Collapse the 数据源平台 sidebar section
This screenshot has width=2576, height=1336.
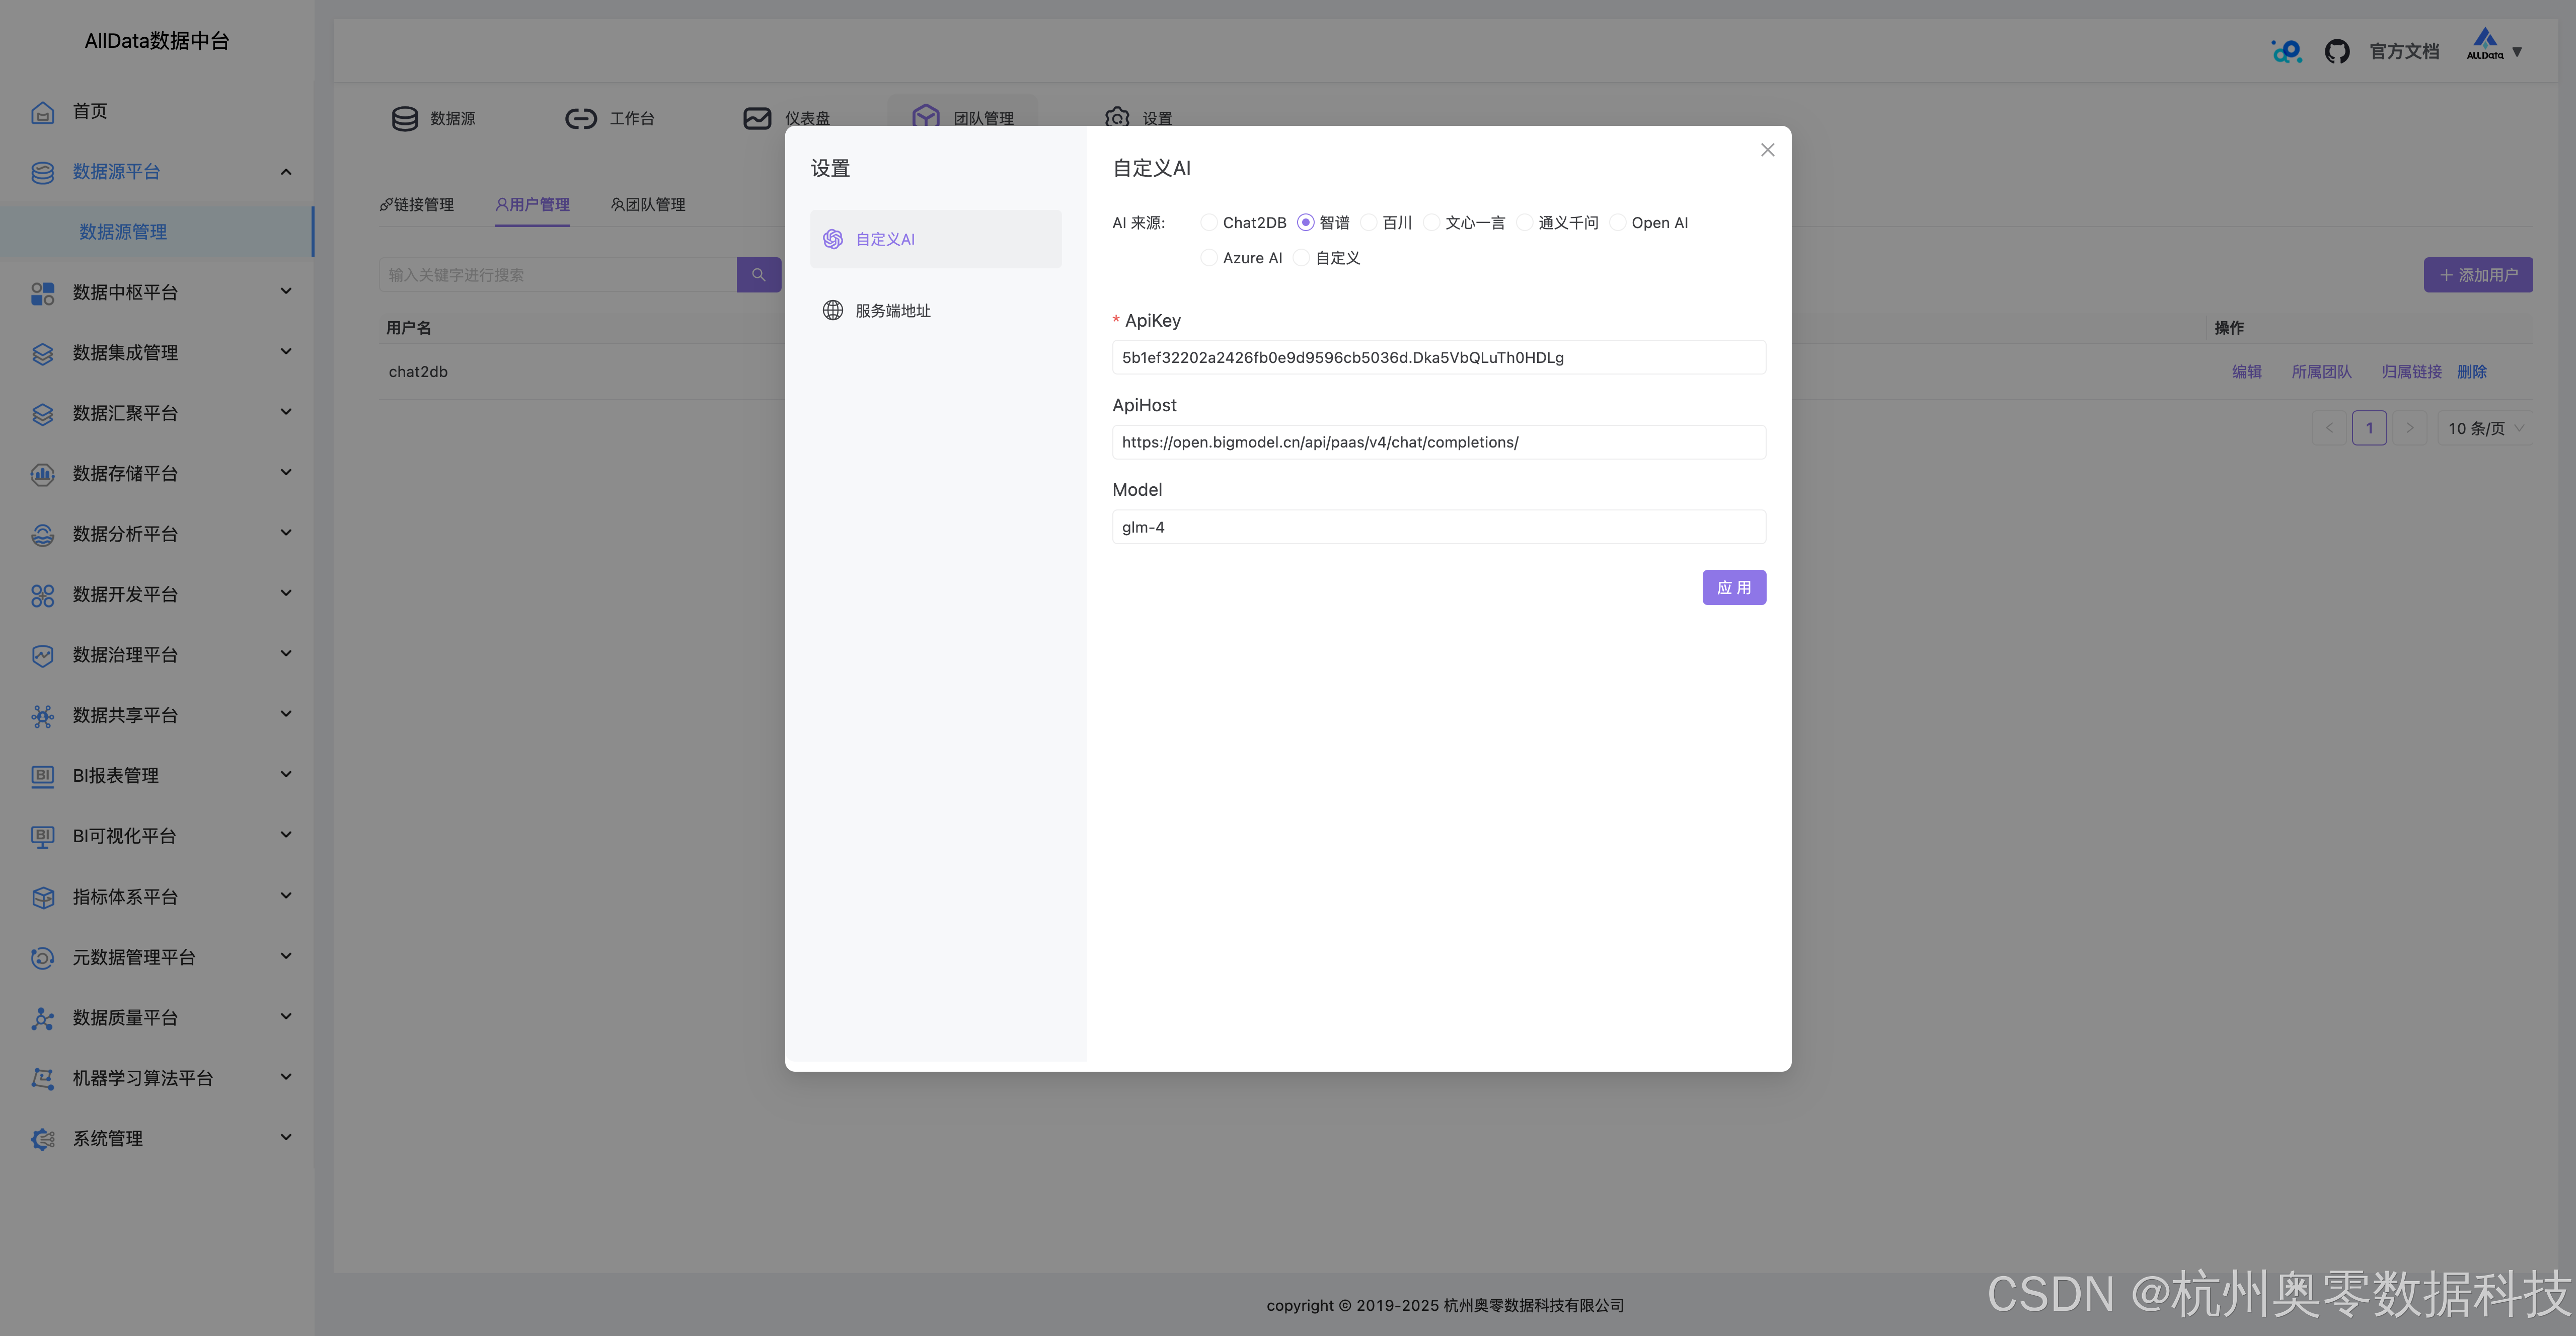point(286,172)
